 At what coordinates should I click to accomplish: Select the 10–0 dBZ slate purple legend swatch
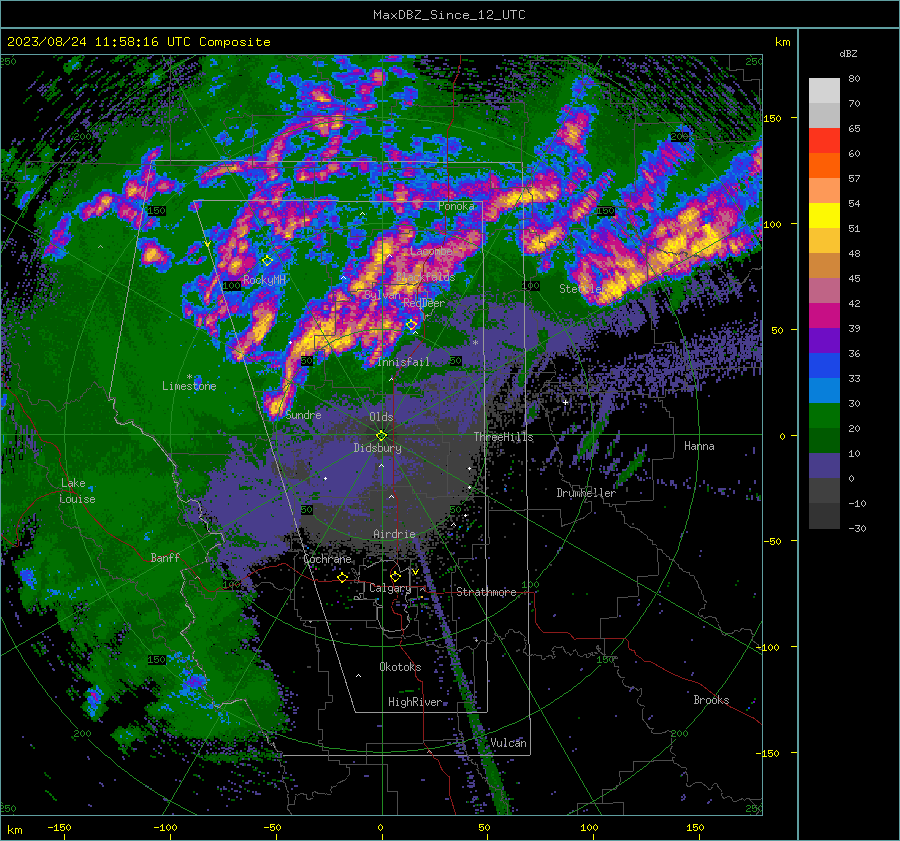pyautogui.click(x=824, y=466)
